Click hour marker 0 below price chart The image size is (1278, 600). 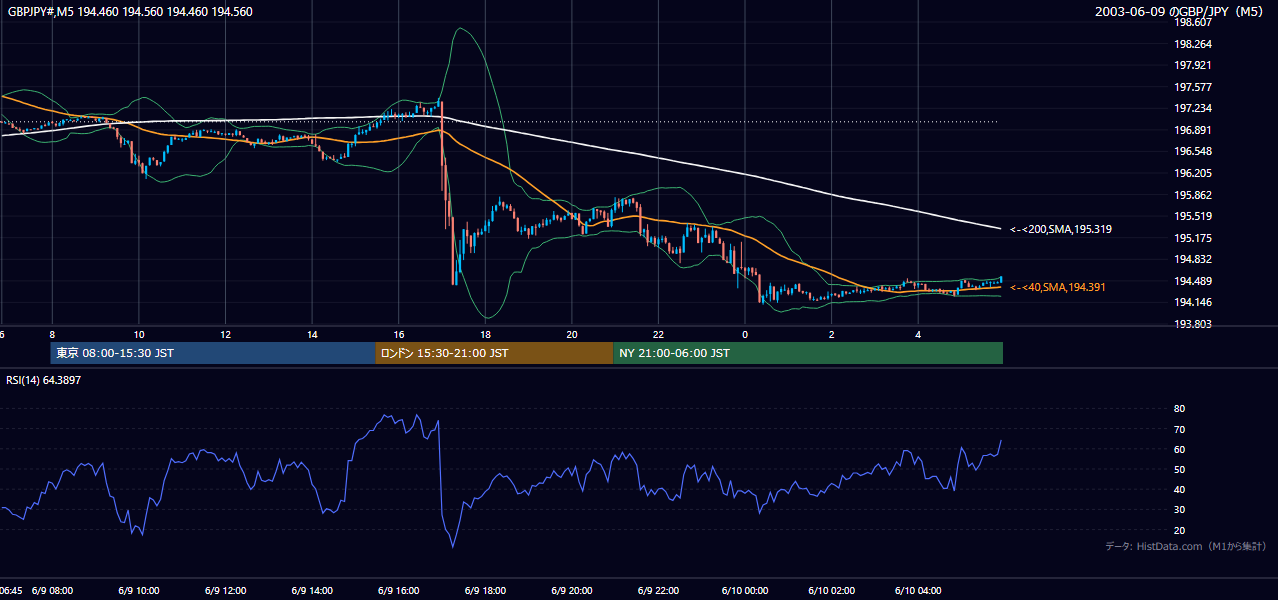(745, 334)
